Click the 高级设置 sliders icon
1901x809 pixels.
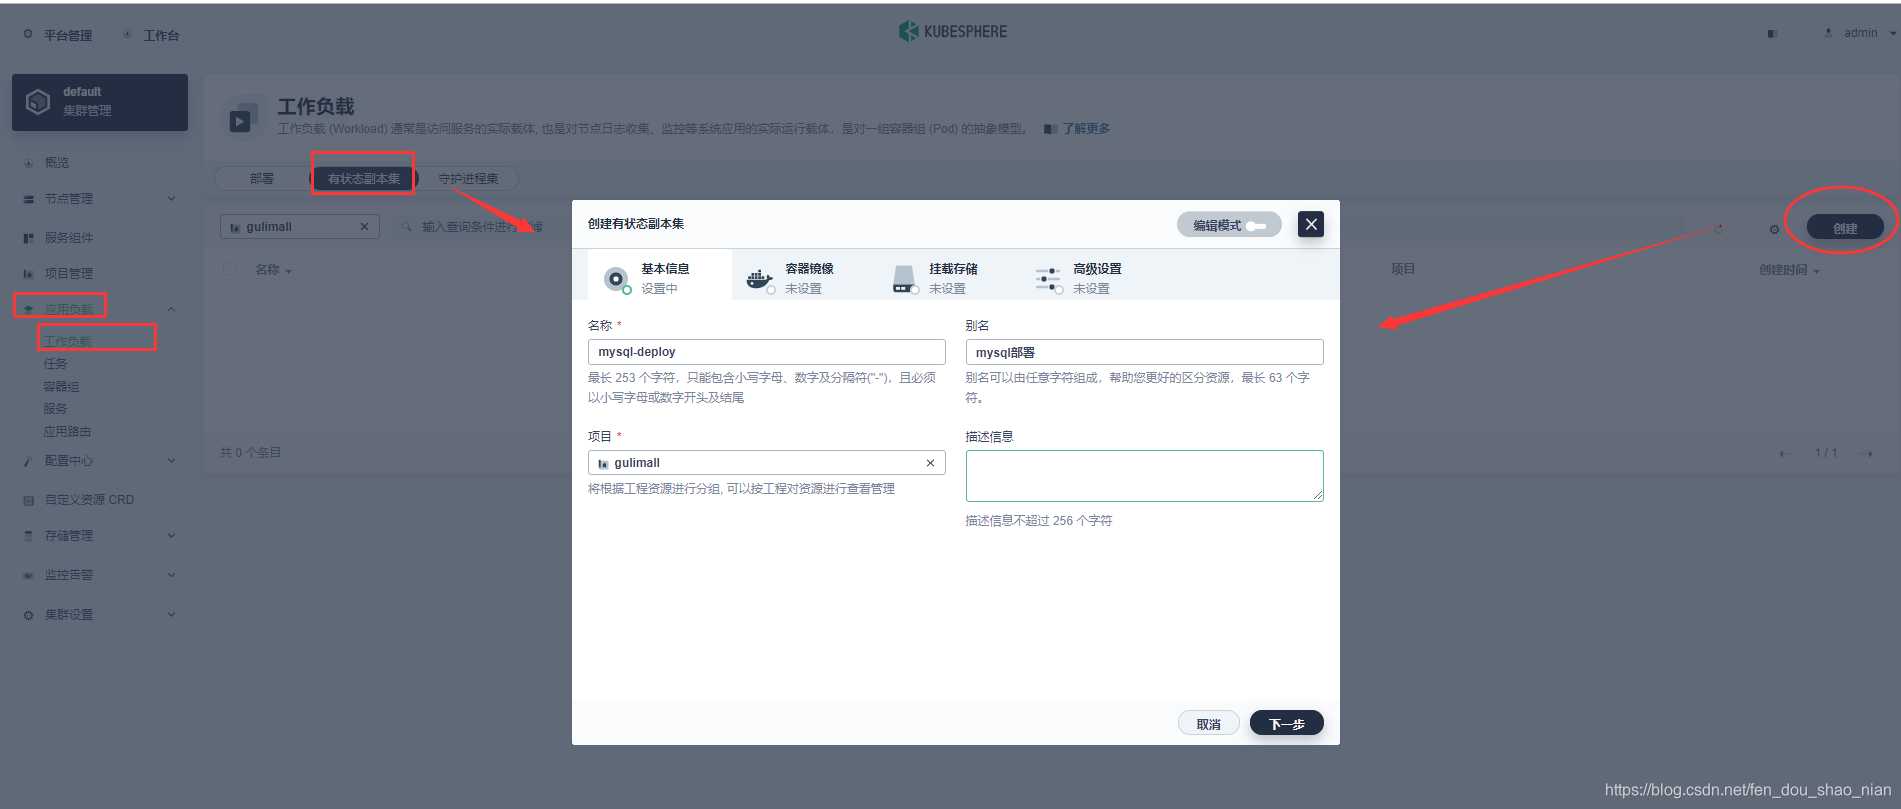(x=1048, y=279)
